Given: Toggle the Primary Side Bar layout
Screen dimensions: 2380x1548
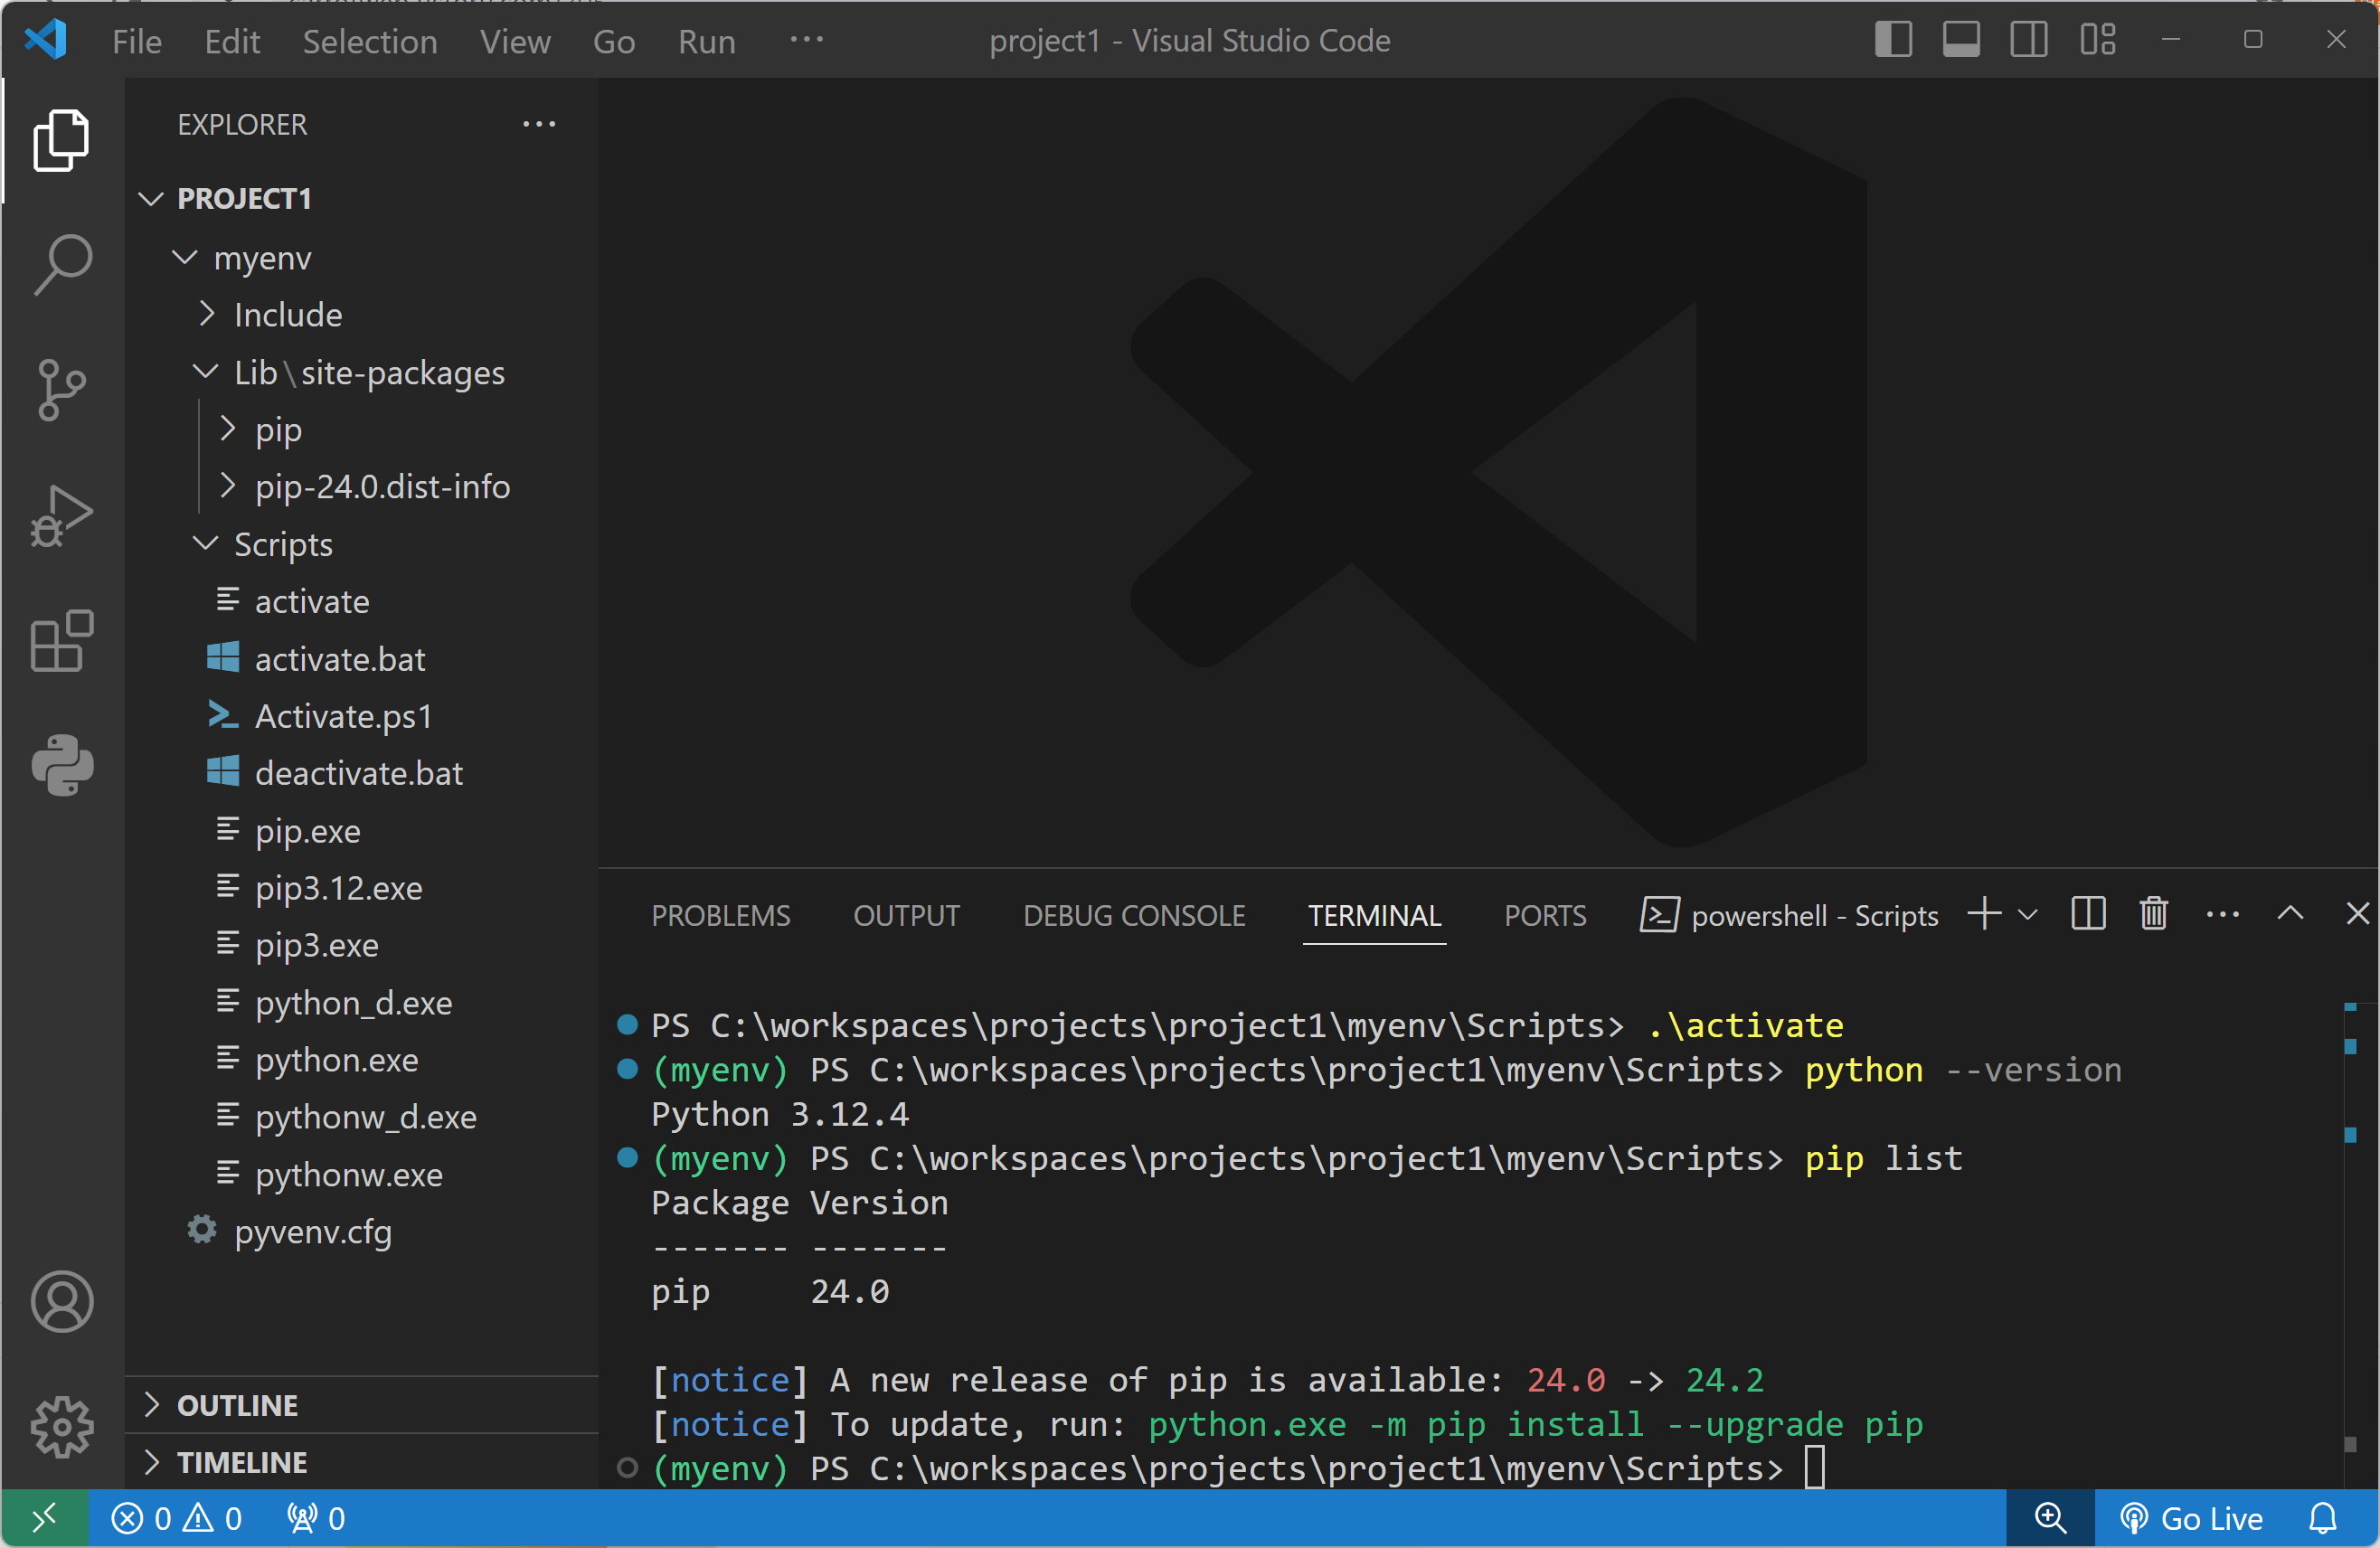Looking at the screenshot, I should click(1893, 40).
